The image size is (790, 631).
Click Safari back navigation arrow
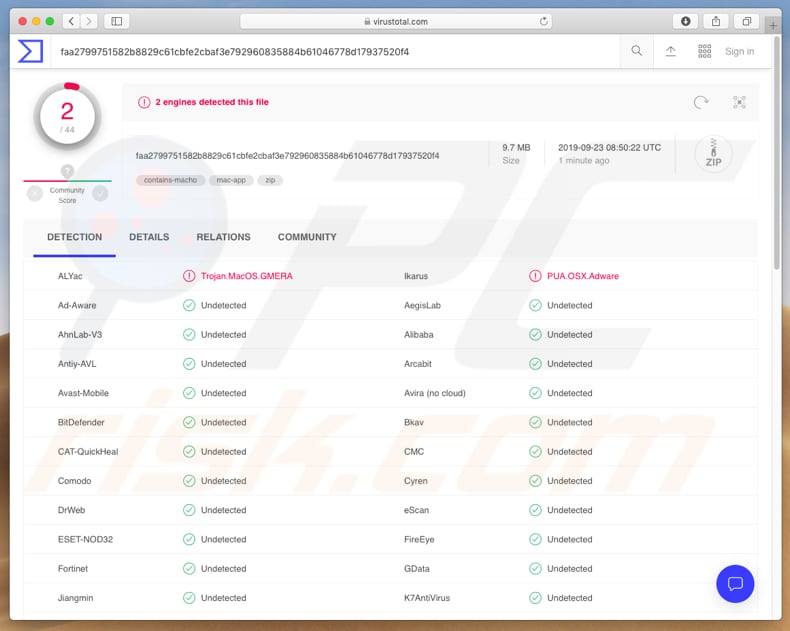coord(72,21)
